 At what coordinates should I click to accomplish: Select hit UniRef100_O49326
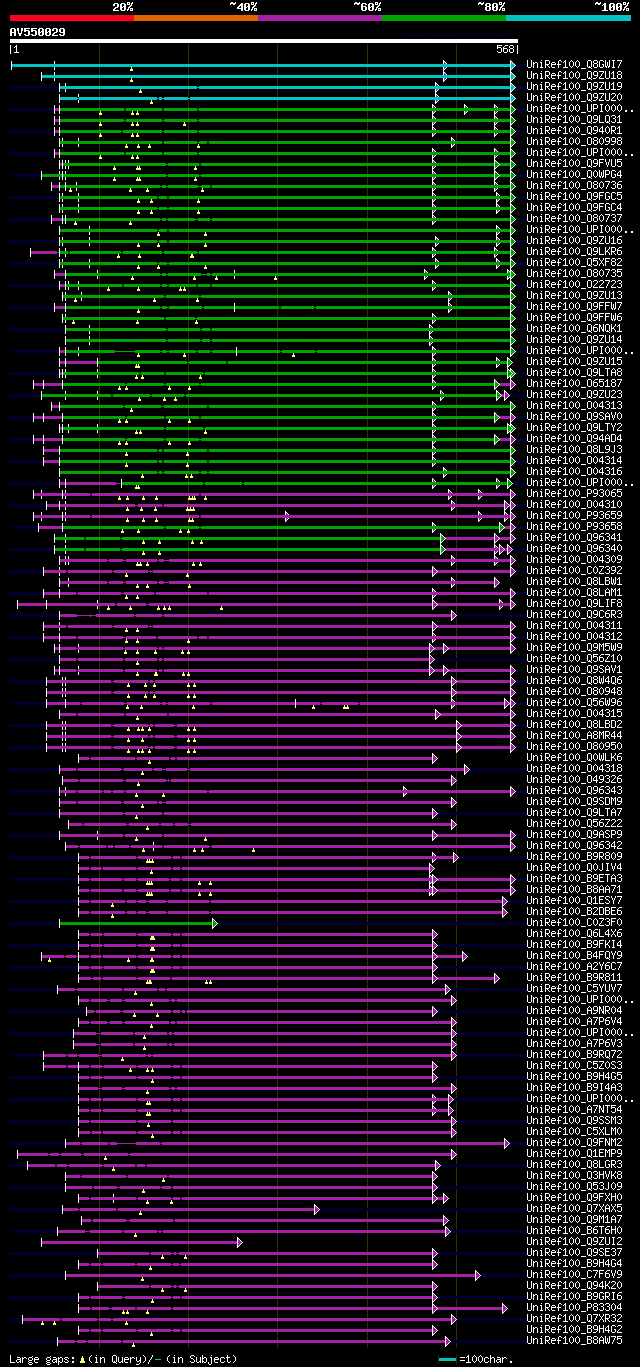(574, 779)
